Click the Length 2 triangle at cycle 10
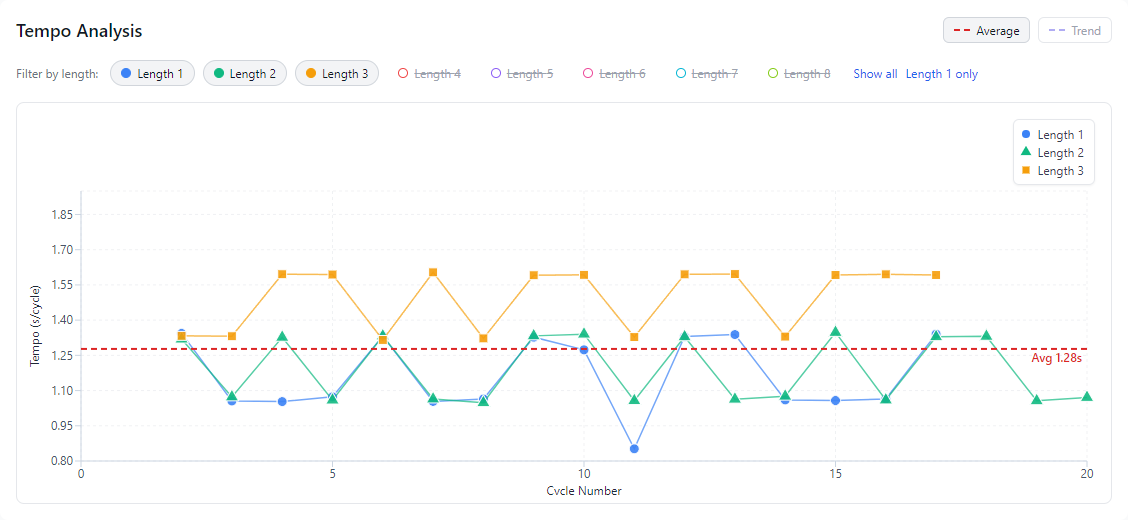This screenshot has height=520, width=1128. point(583,334)
